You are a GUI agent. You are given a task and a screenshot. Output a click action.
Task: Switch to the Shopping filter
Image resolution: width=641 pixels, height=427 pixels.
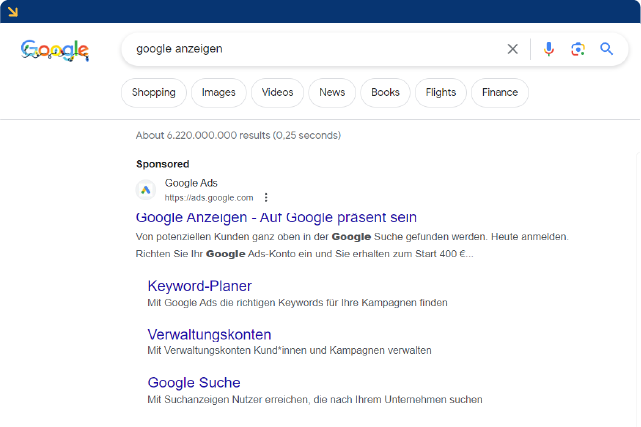(x=154, y=93)
